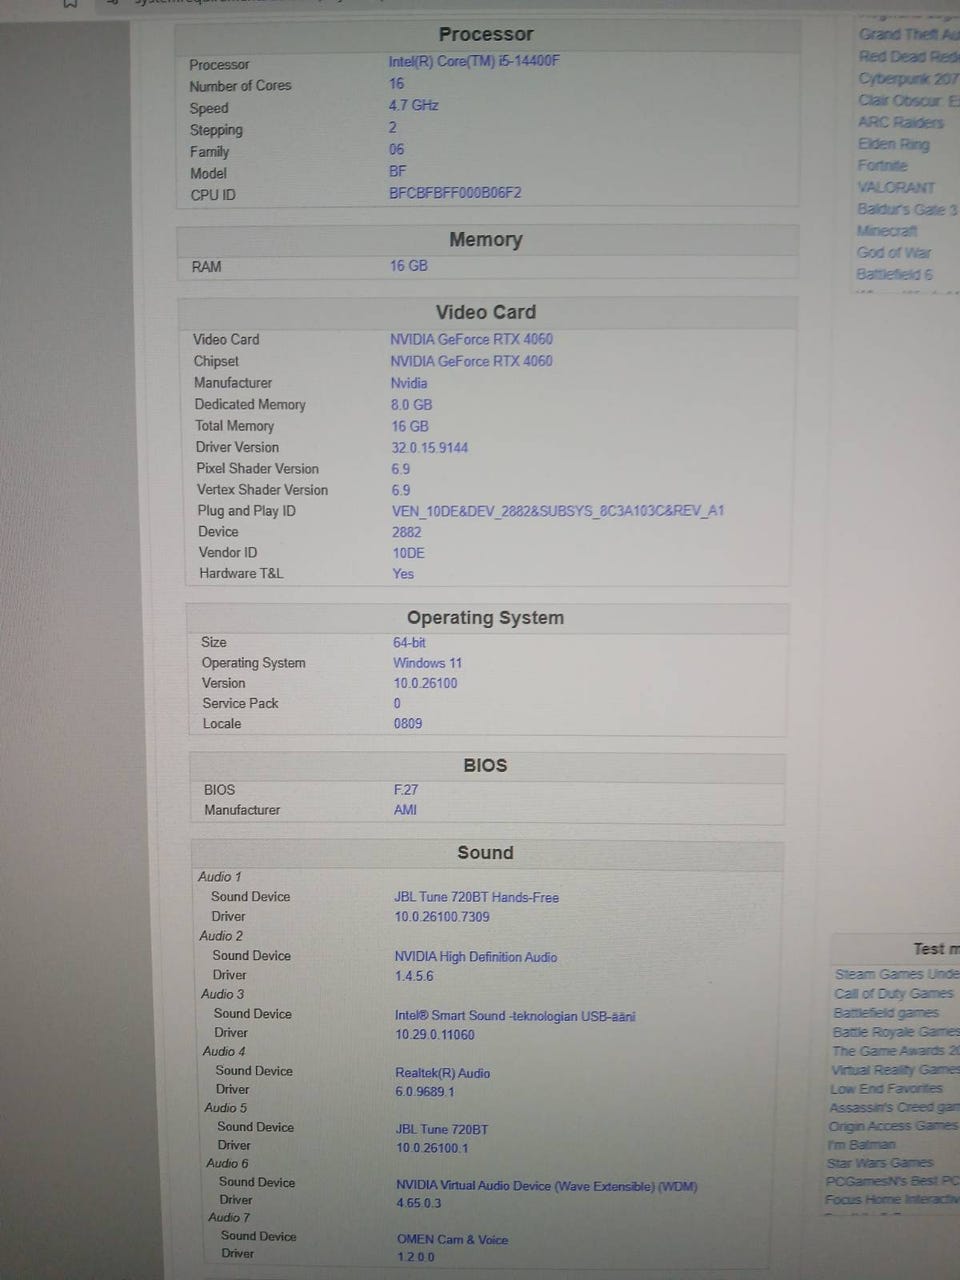This screenshot has width=960, height=1280.
Task: Click the Locale value 0809
Action: coord(408,723)
